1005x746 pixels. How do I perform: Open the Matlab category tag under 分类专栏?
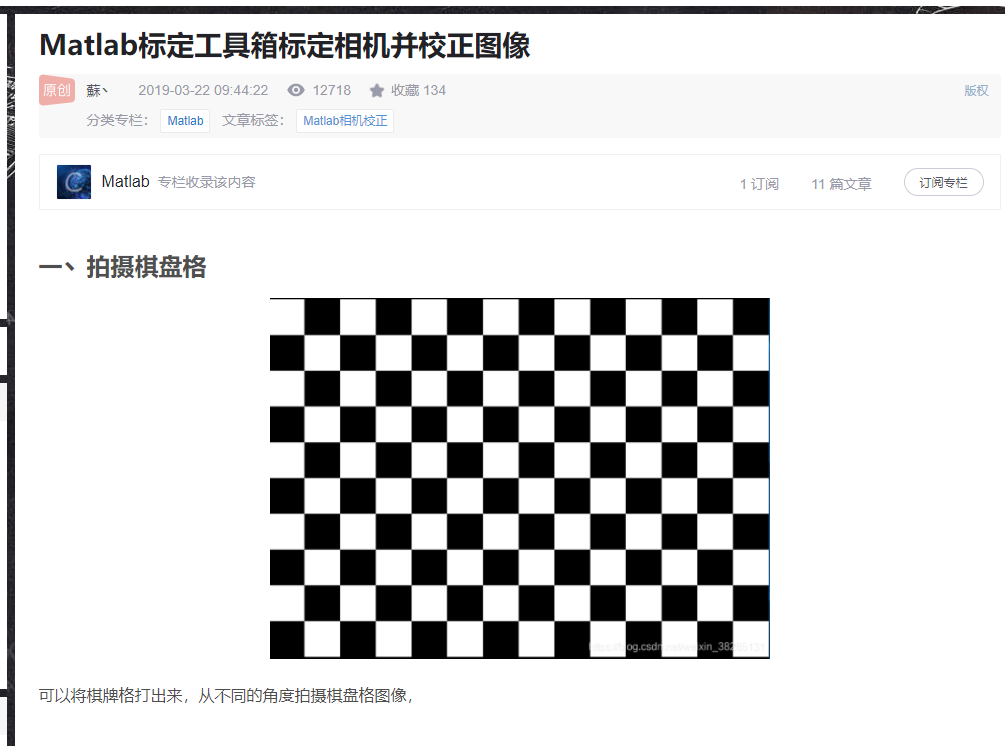click(184, 119)
